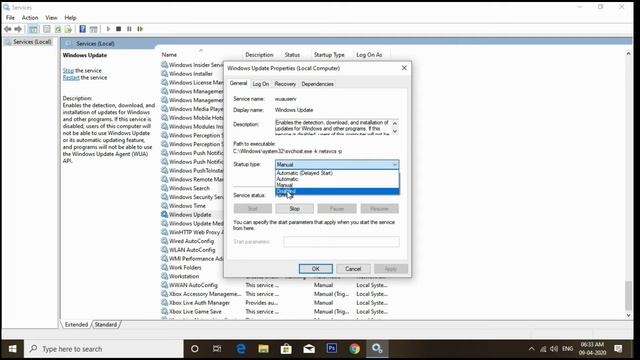
Task: Click the Pause Service icon in toolbar
Action: pyautogui.click(x=129, y=29)
